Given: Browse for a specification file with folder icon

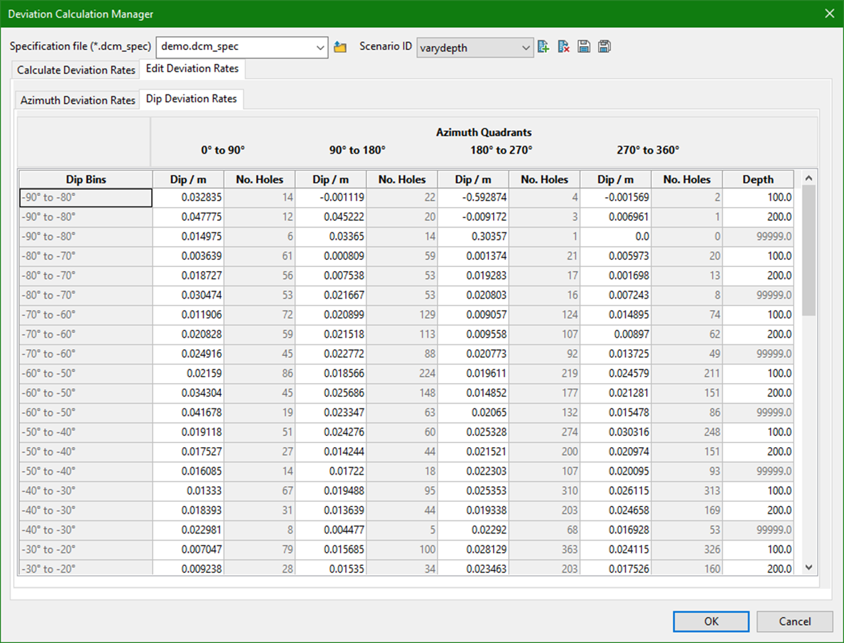Looking at the screenshot, I should point(340,47).
